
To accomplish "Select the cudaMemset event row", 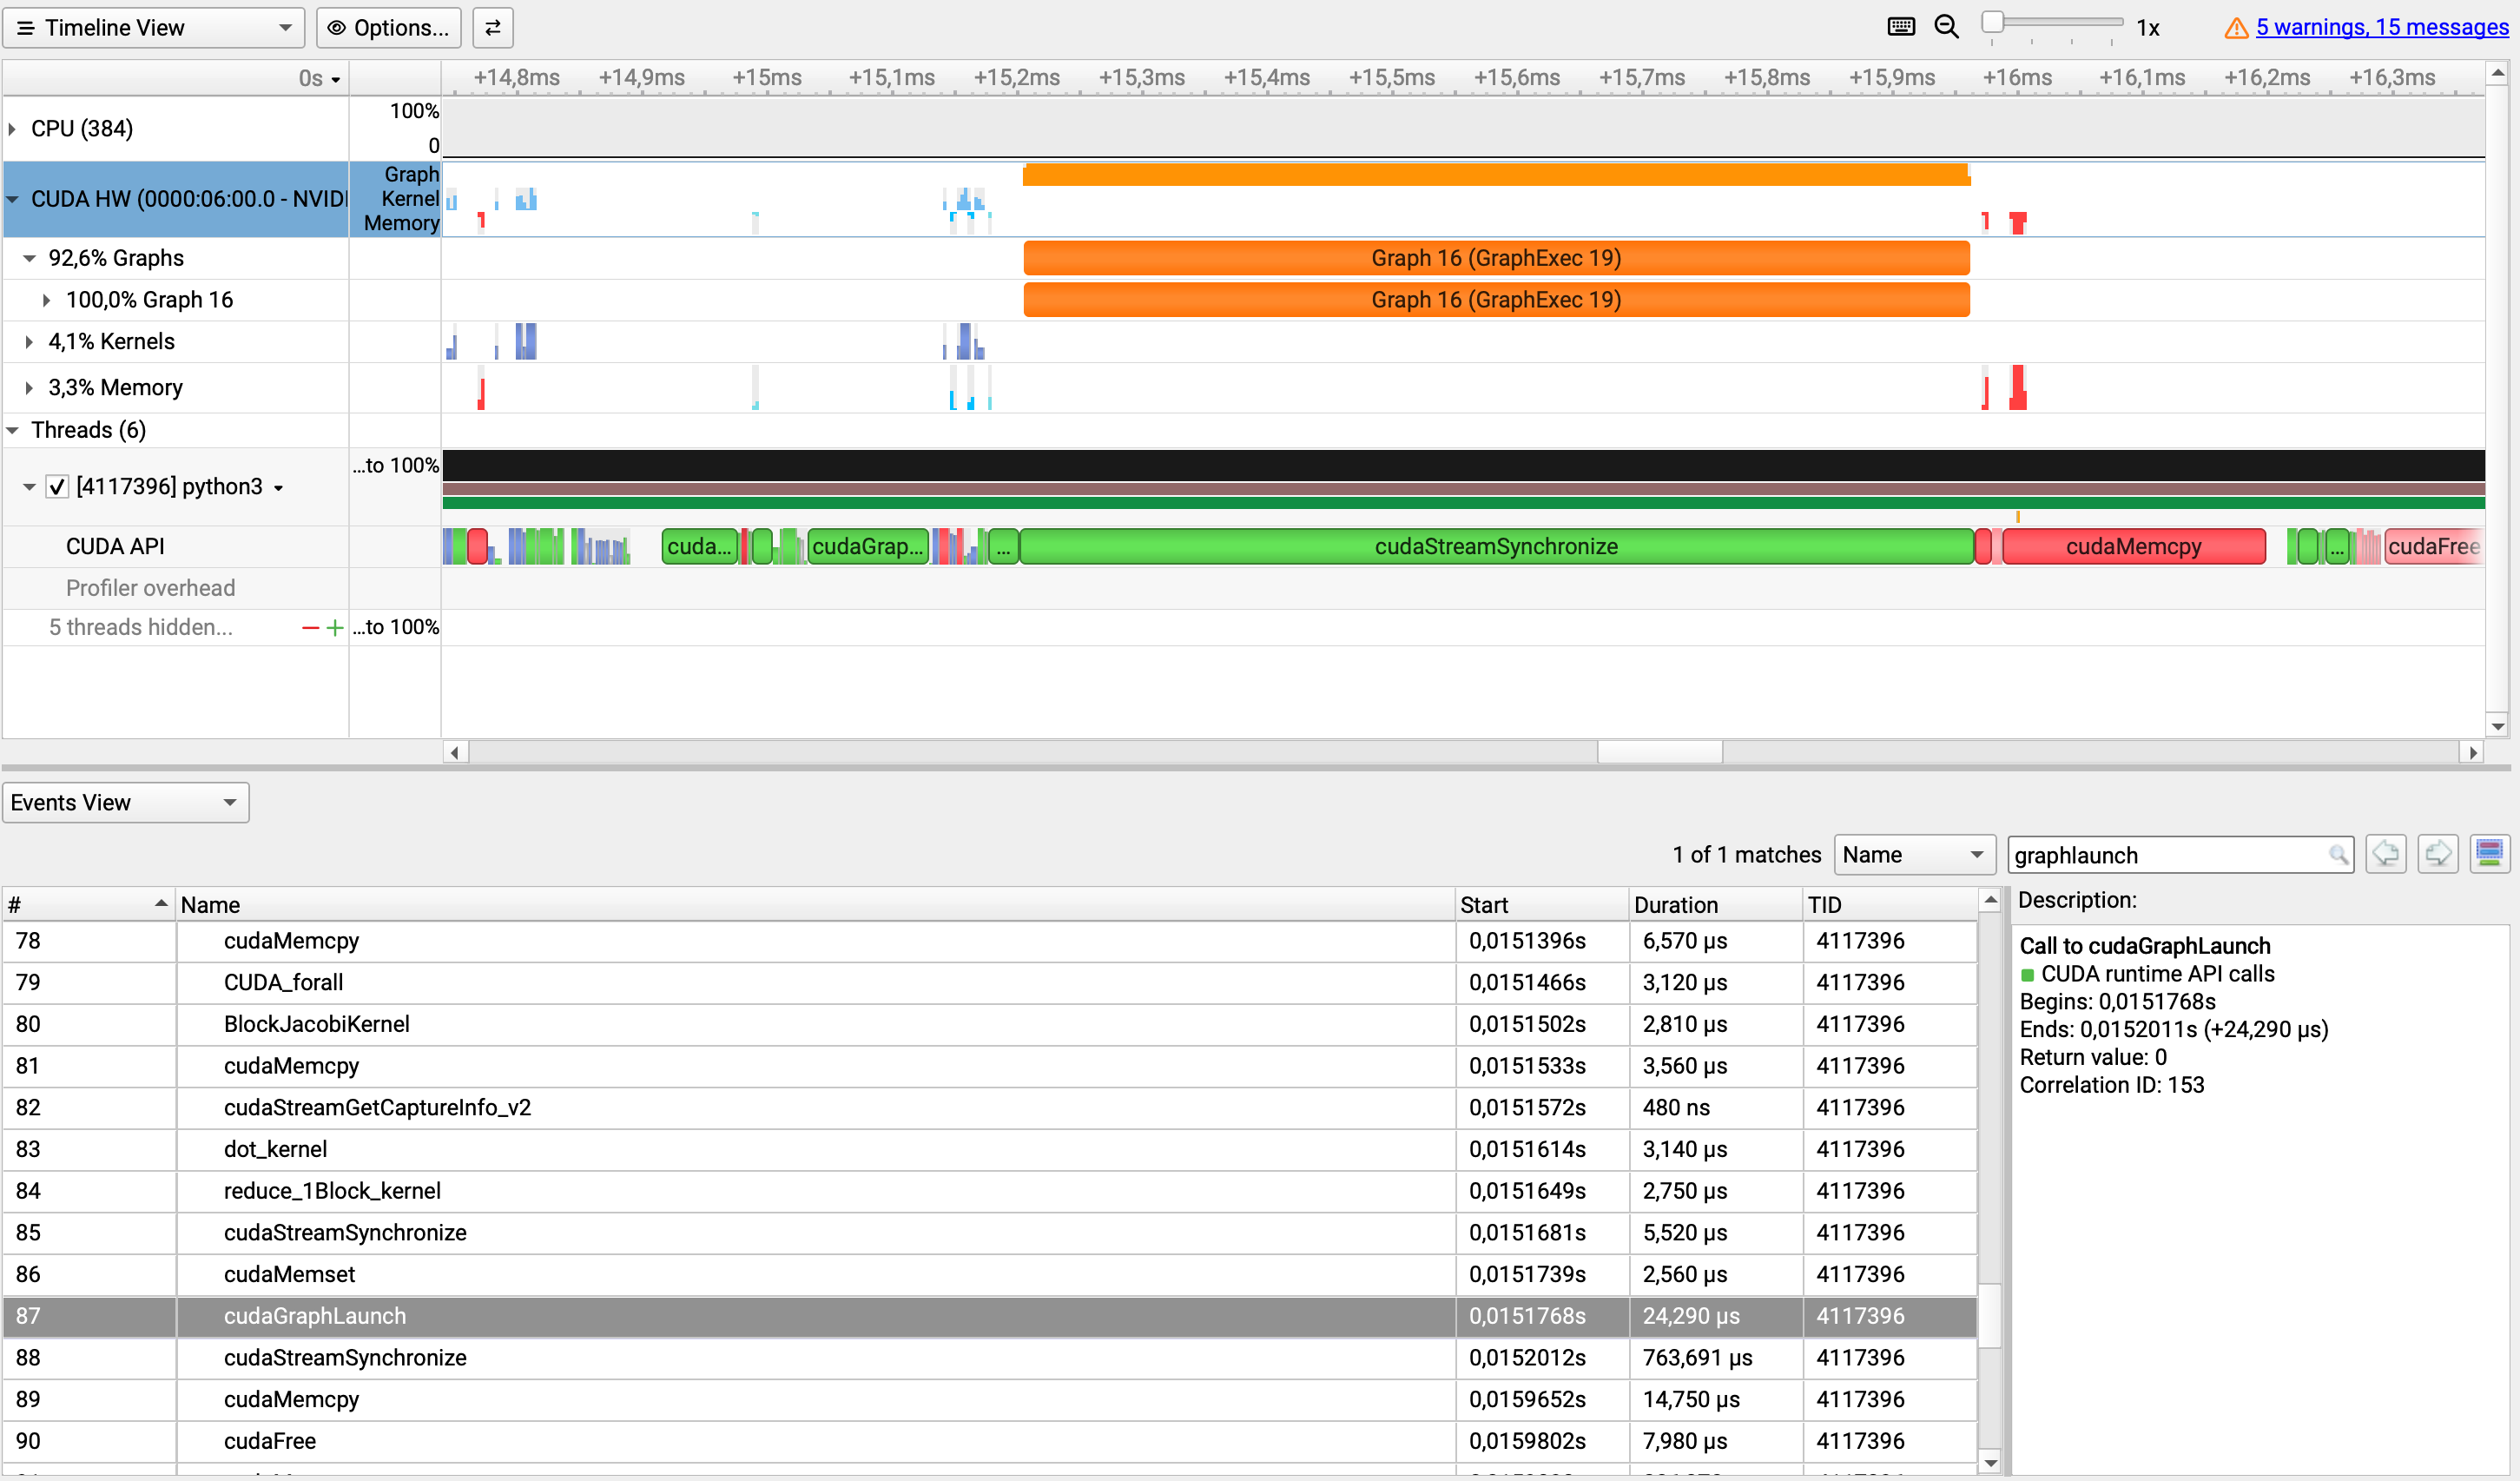I will pyautogui.click(x=989, y=1274).
